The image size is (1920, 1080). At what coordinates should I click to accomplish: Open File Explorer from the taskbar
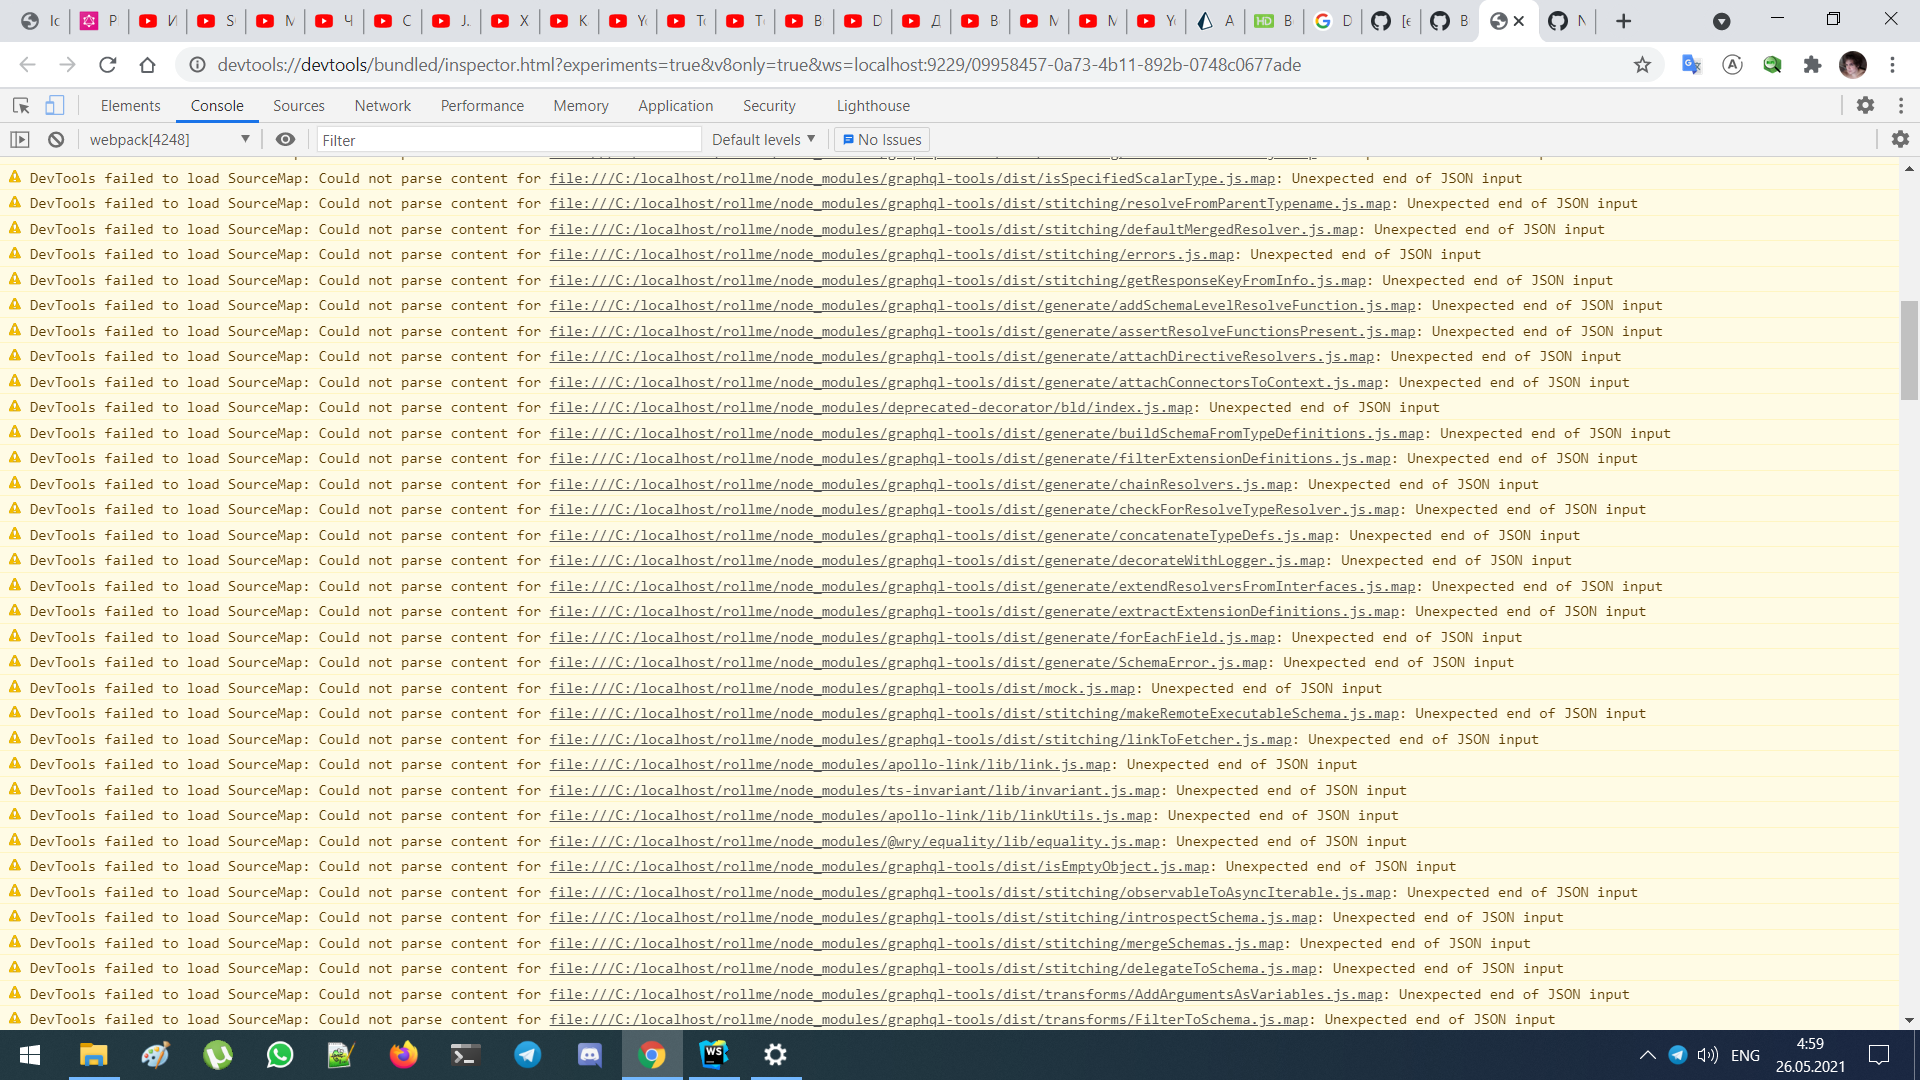click(x=93, y=1055)
